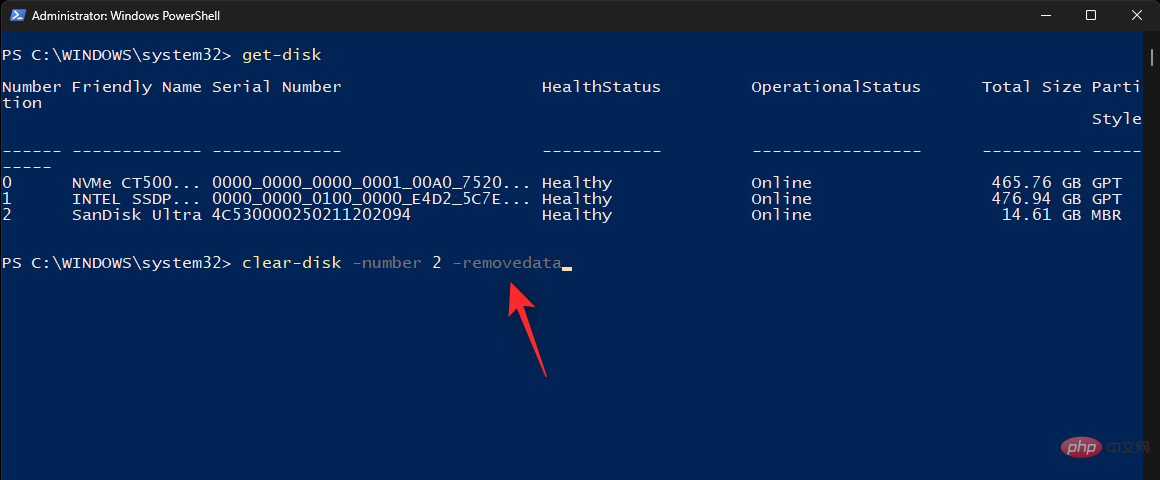Image resolution: width=1160 pixels, height=480 pixels.
Task: Click the 'SanDisk Ultra' disk name
Action: coord(136,215)
